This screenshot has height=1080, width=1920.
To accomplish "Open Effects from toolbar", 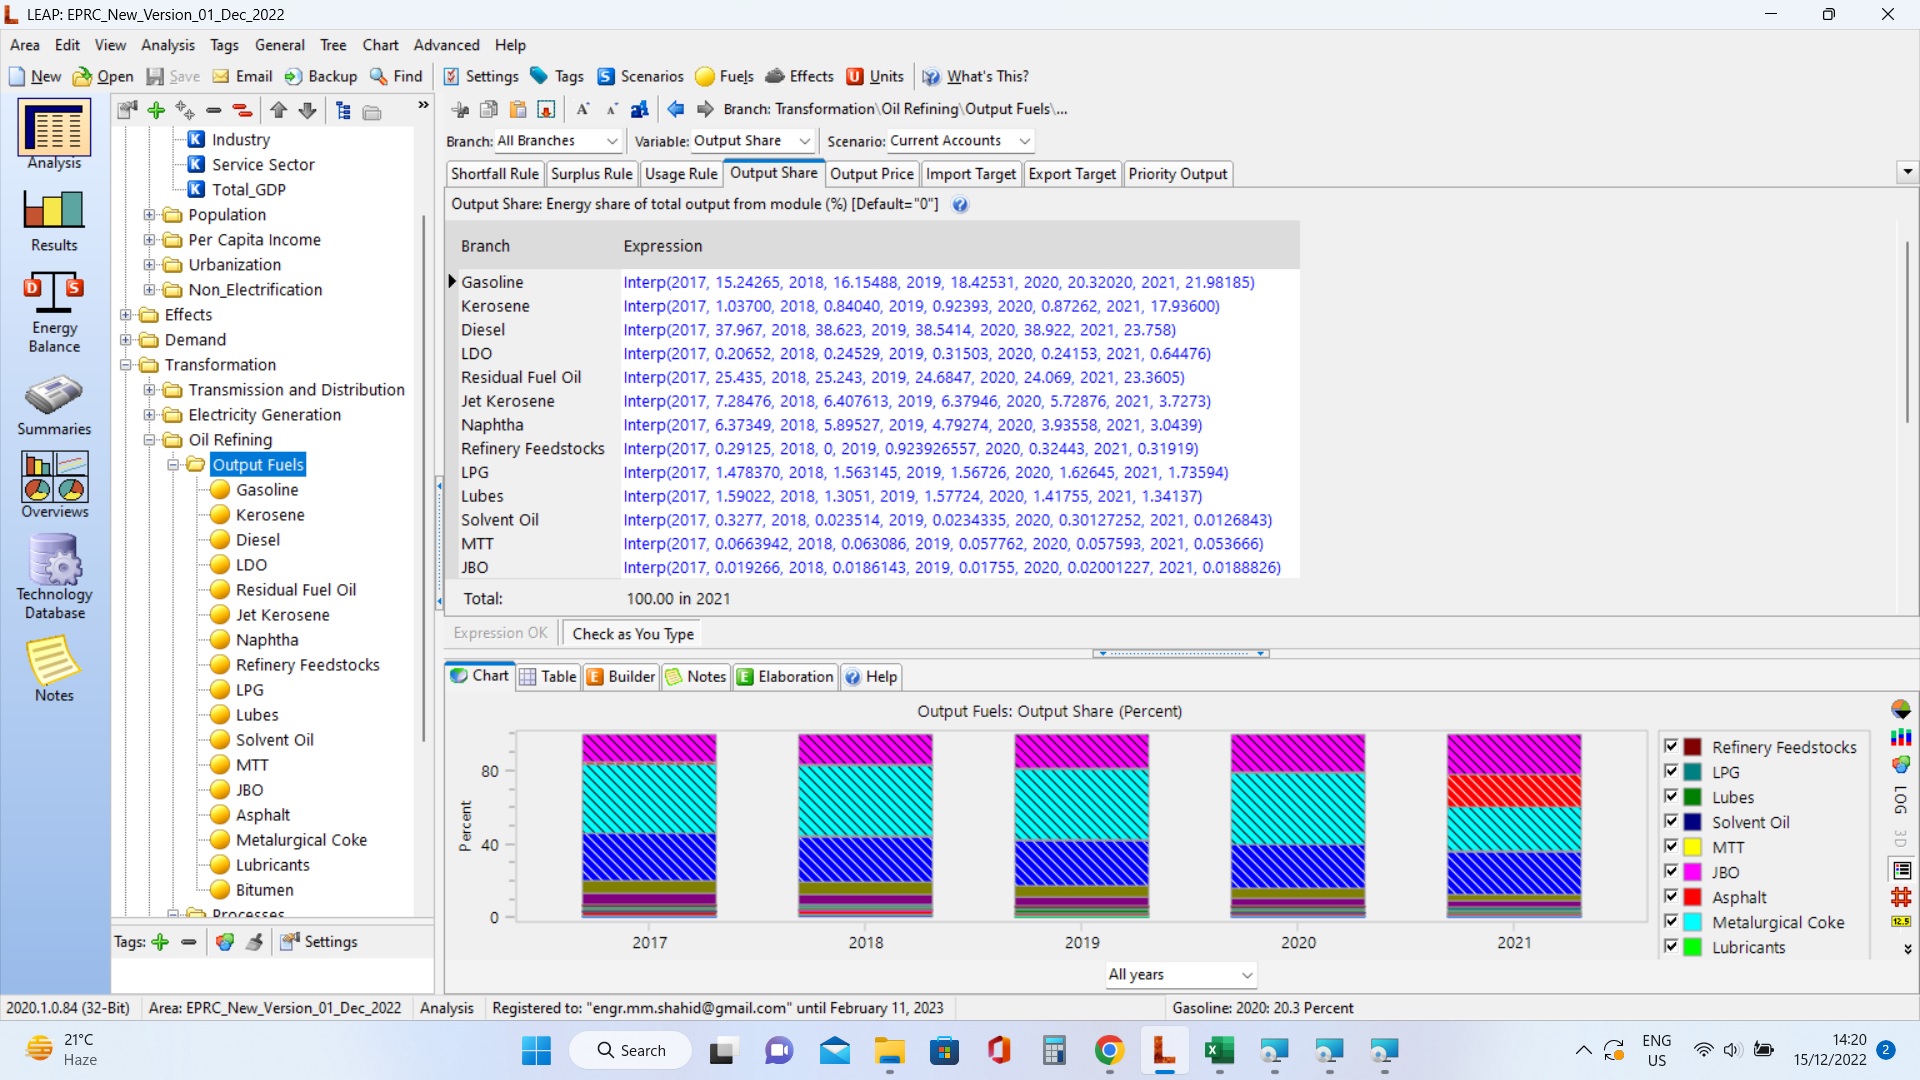I will click(799, 76).
